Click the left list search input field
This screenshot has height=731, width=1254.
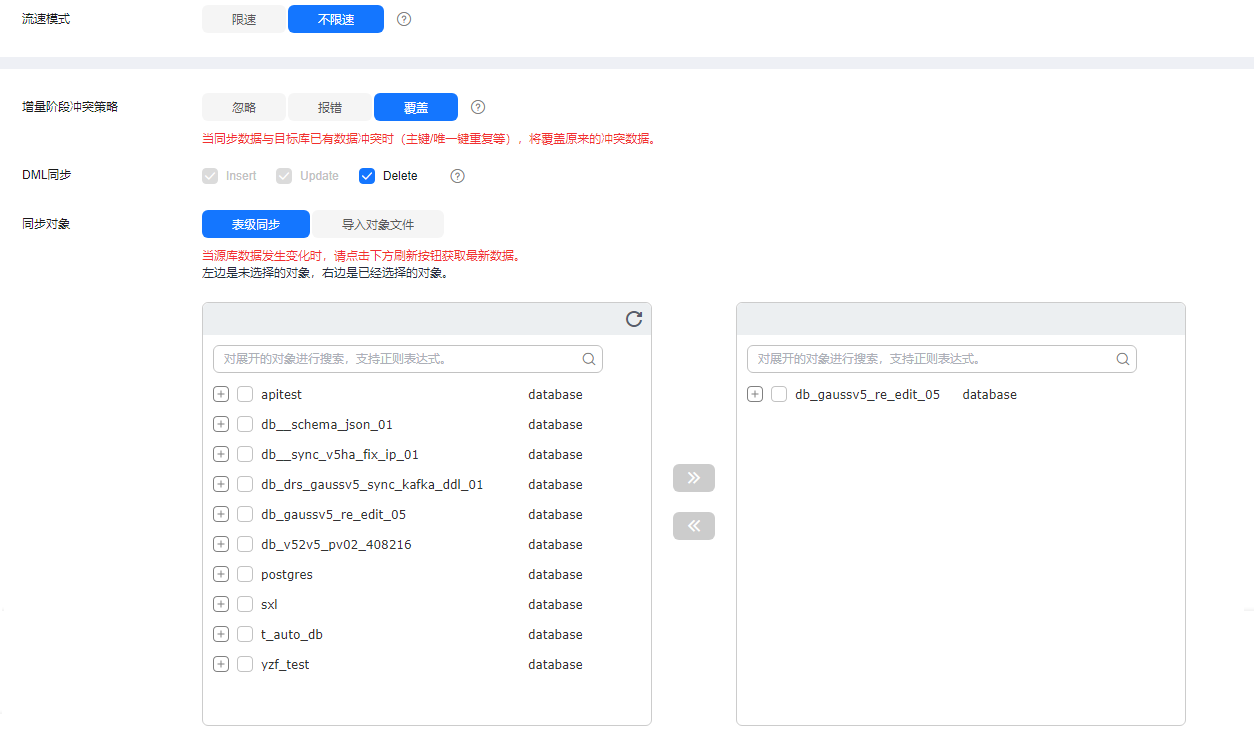coord(408,359)
